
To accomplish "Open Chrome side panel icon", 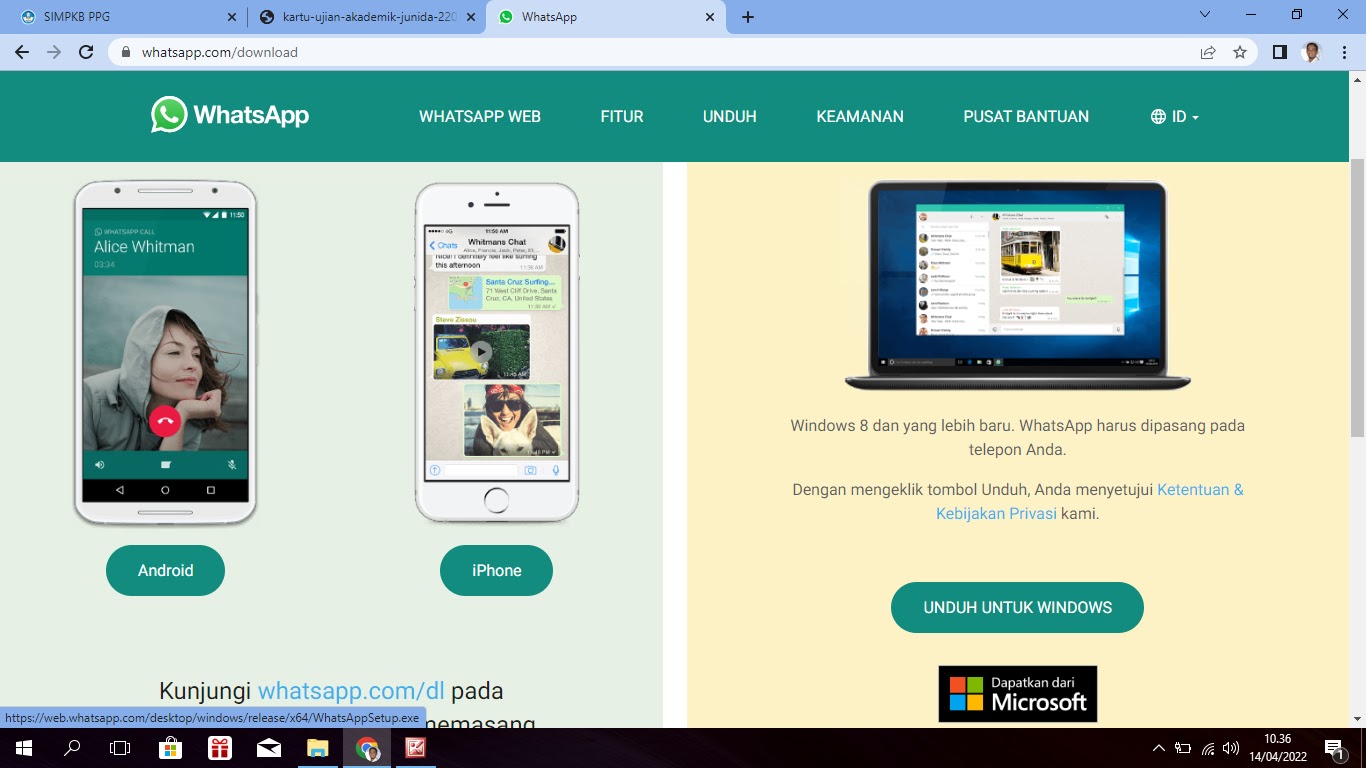I will click(x=1279, y=52).
